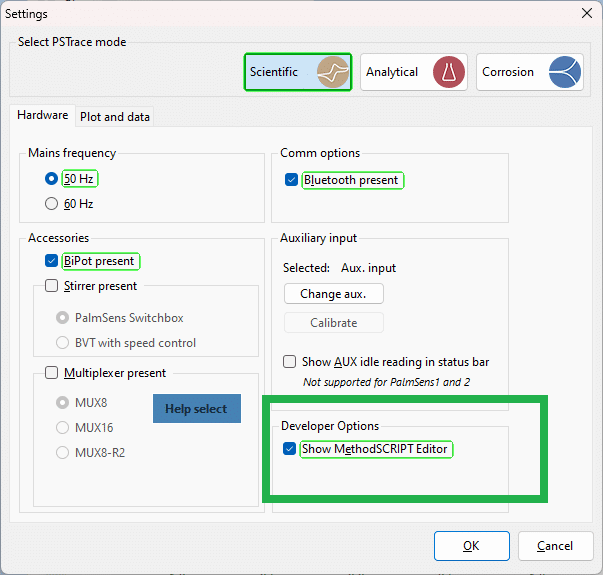Switch to Analytical mode
Screen dimensions: 603x575
coord(414,72)
